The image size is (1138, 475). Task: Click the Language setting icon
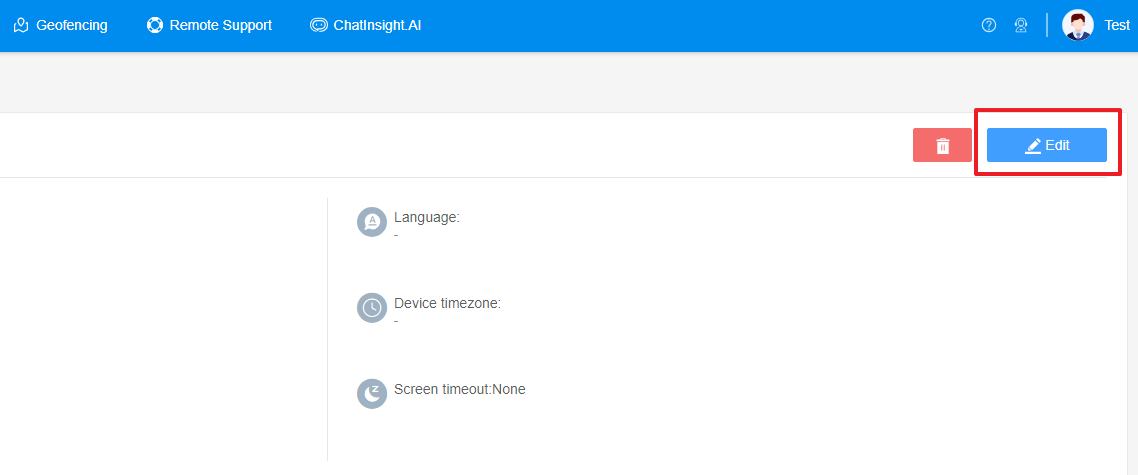click(372, 222)
